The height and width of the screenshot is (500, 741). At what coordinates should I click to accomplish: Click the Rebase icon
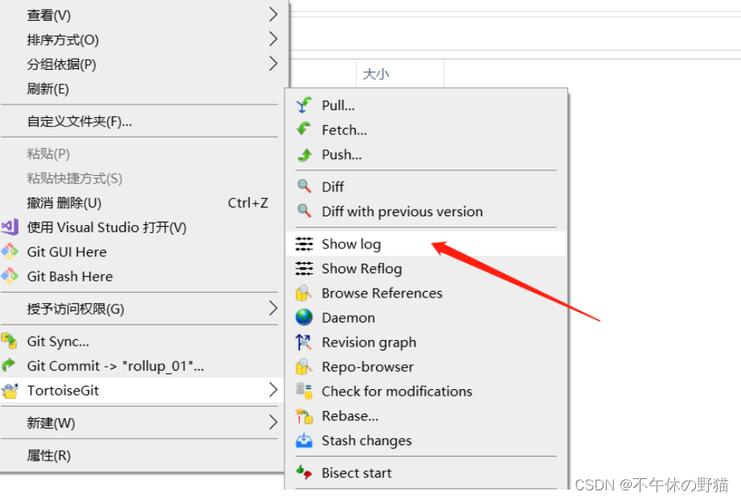pyautogui.click(x=304, y=416)
